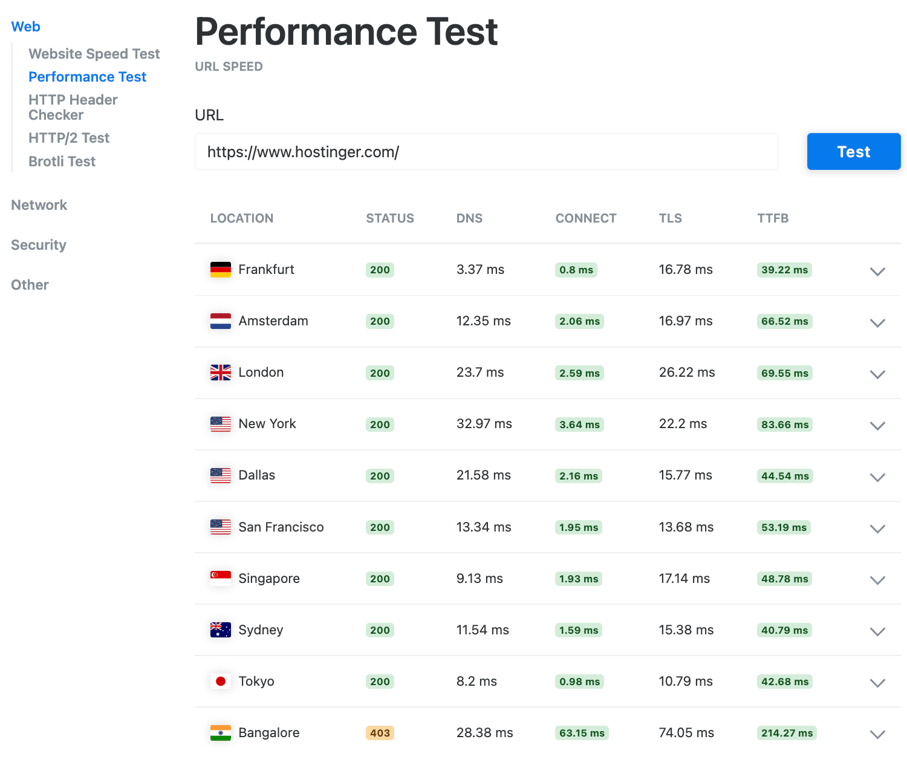Click the Dutch flag icon next to Amsterdam

pyautogui.click(x=220, y=321)
